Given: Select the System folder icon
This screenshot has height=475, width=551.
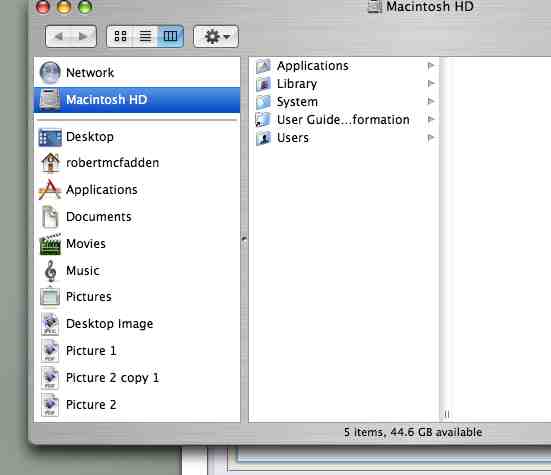Looking at the screenshot, I should click(263, 102).
